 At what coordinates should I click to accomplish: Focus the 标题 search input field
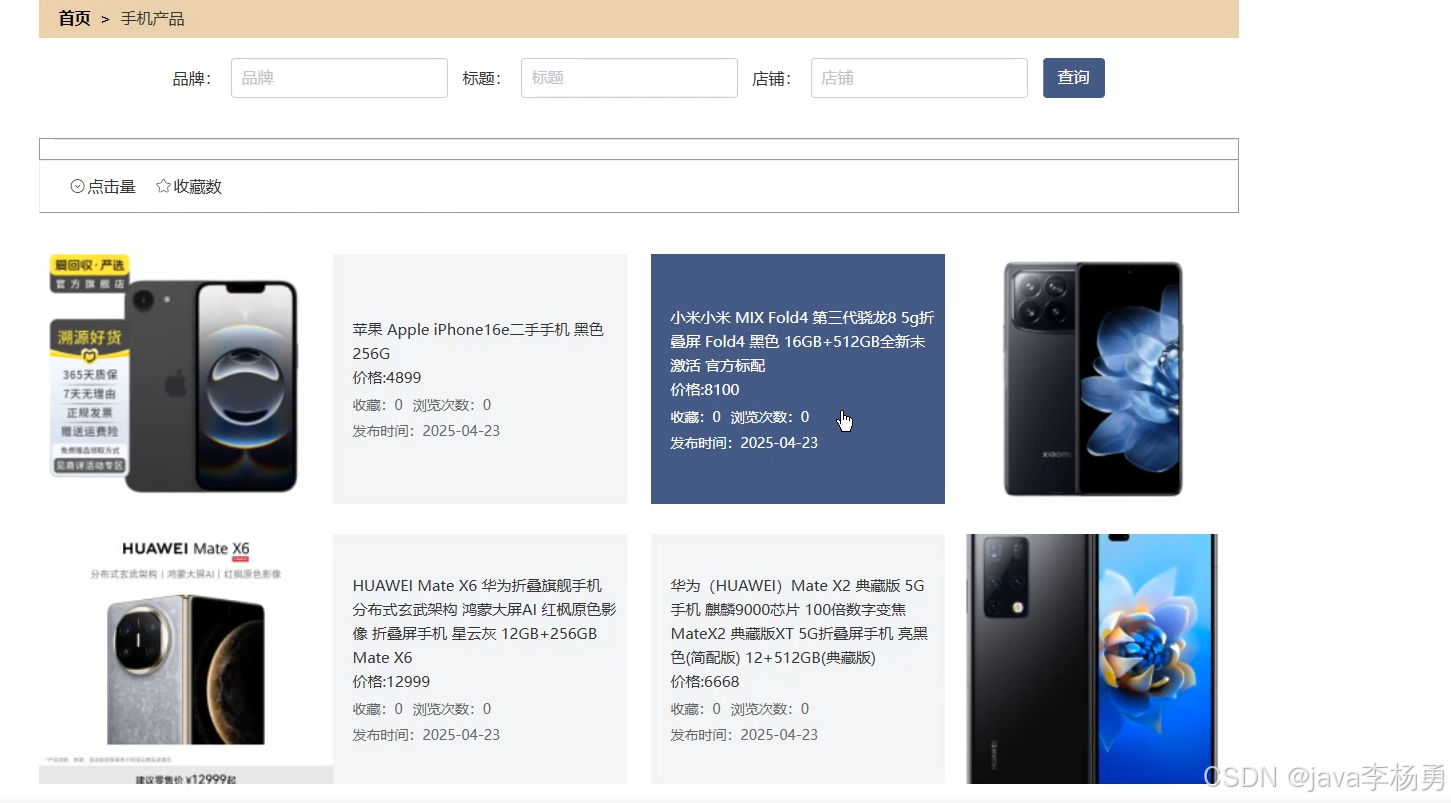click(x=629, y=78)
